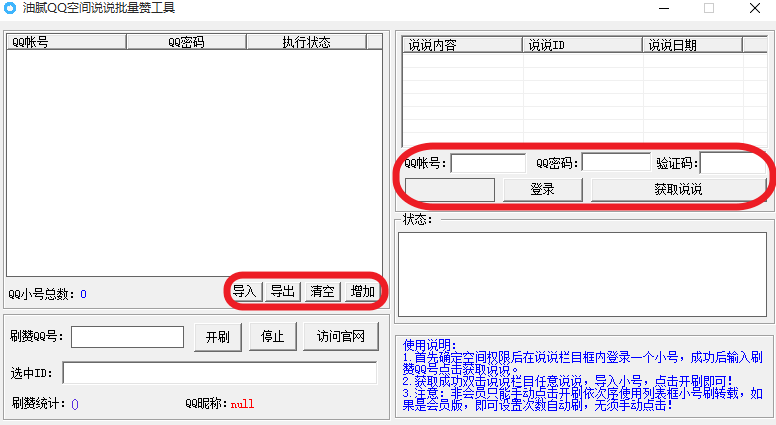The height and width of the screenshot is (425, 776).
Task: Click the 说说ID column header
Action: pos(582,45)
